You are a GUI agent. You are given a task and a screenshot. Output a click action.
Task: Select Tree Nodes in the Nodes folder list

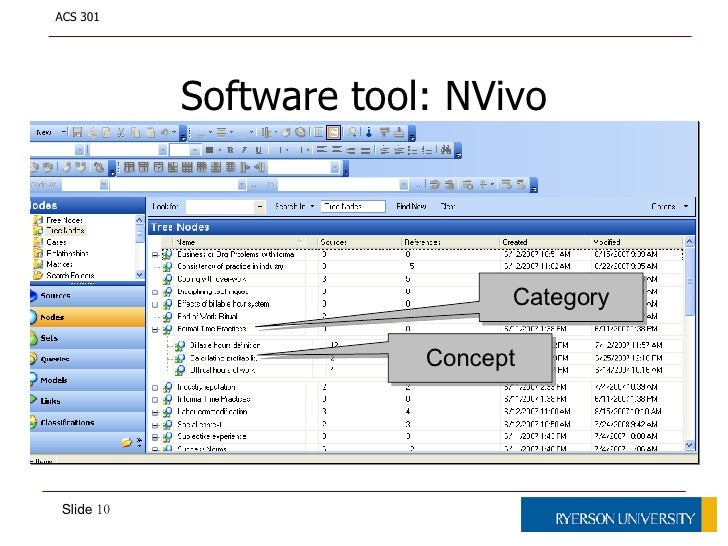[65, 231]
